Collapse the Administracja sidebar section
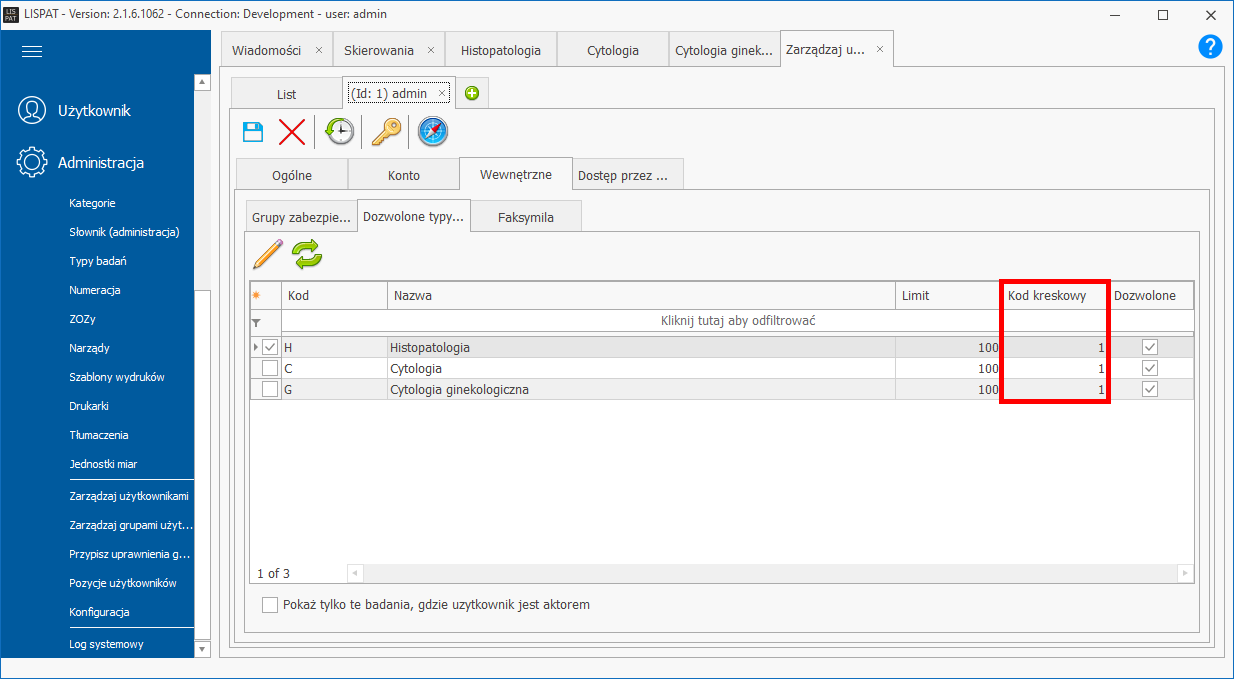The image size is (1234, 679). point(100,162)
